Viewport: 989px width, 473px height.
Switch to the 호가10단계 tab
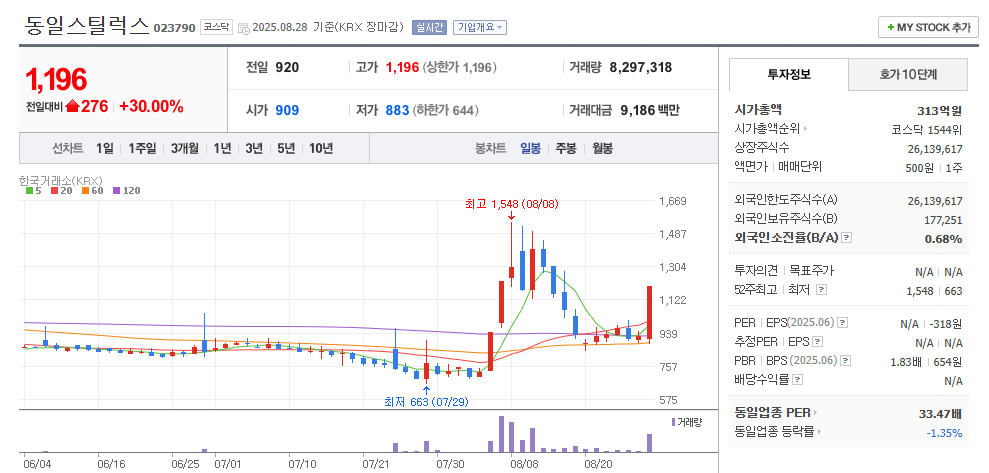(908, 74)
